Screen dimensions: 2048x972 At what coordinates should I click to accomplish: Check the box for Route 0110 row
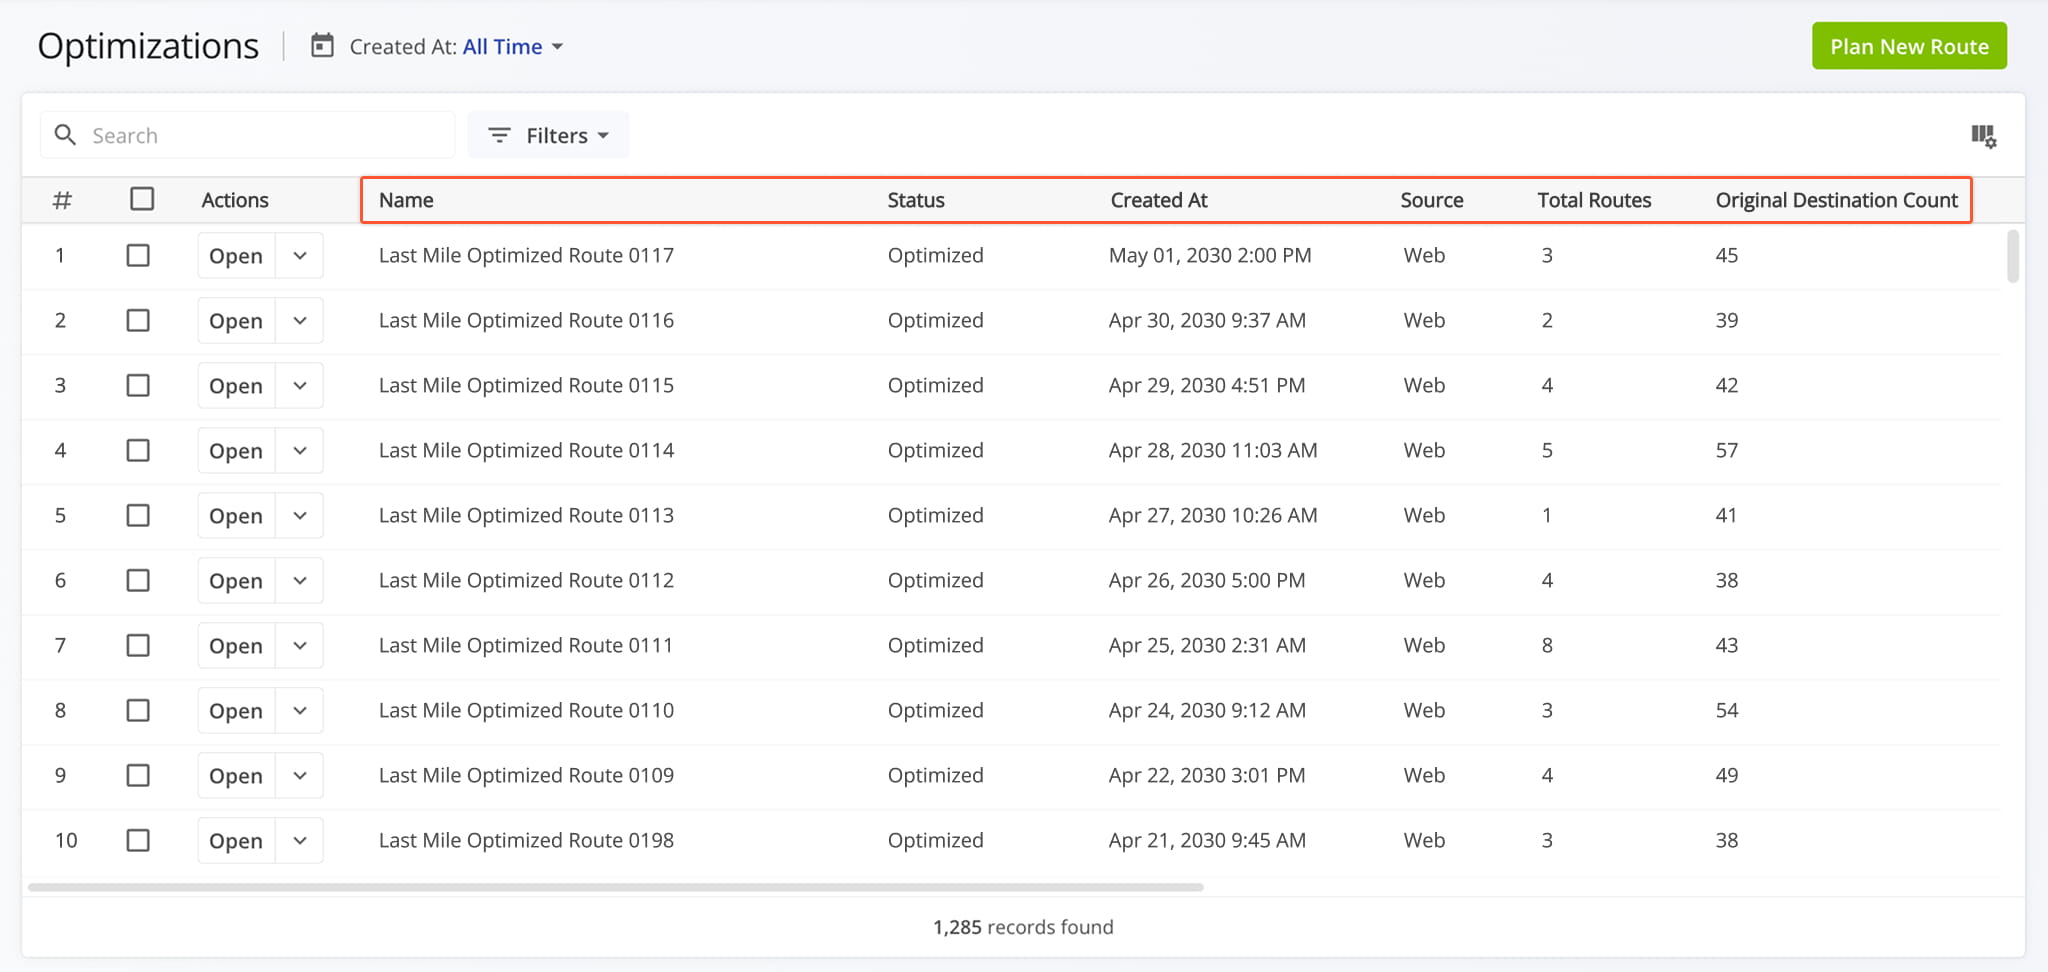point(138,710)
